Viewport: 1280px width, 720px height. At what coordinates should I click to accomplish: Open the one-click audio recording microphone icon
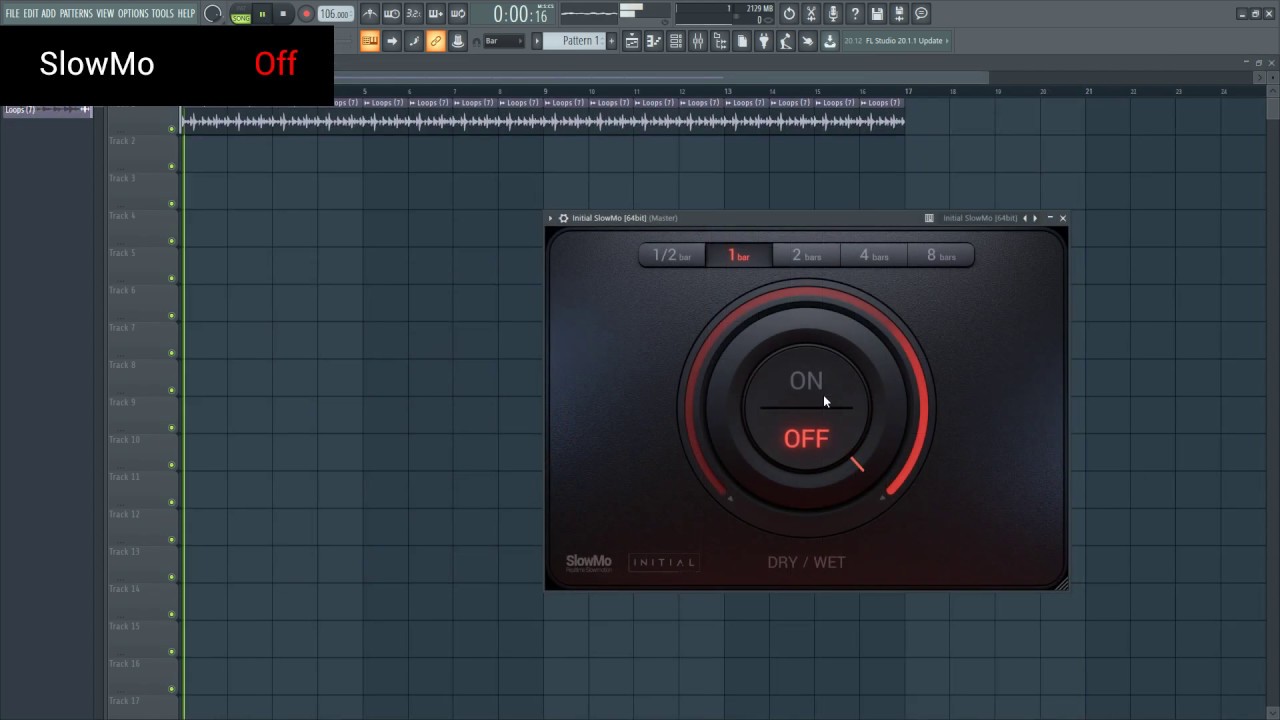coord(833,14)
